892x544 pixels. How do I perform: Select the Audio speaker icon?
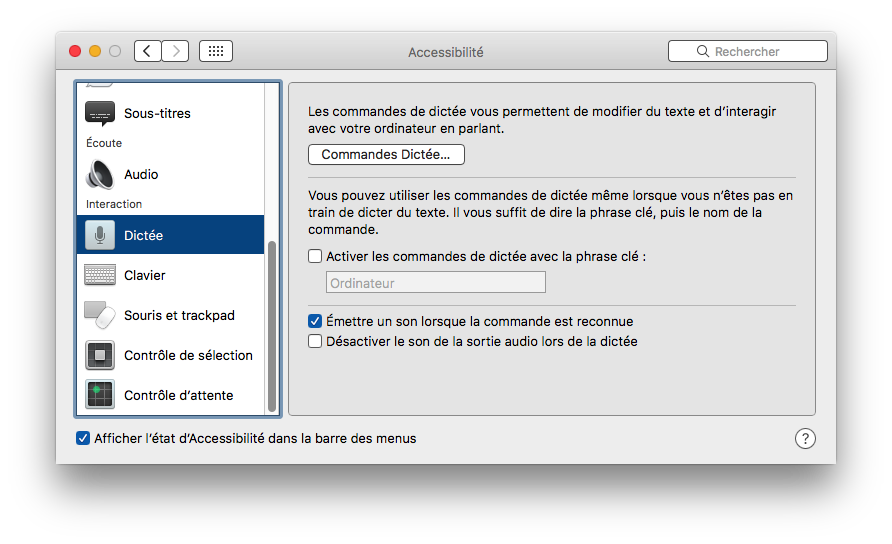(100, 174)
